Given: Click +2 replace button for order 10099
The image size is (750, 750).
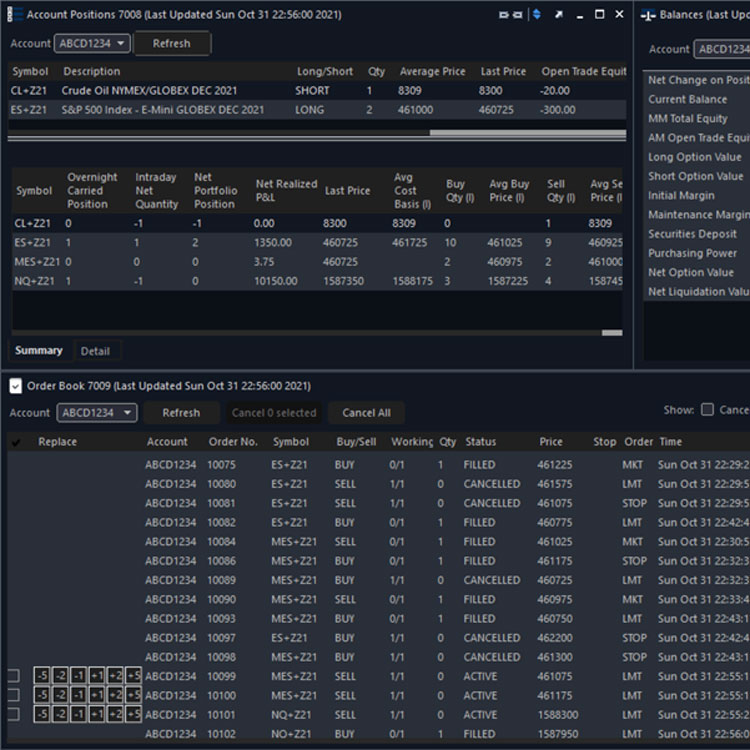Looking at the screenshot, I should [x=115, y=675].
